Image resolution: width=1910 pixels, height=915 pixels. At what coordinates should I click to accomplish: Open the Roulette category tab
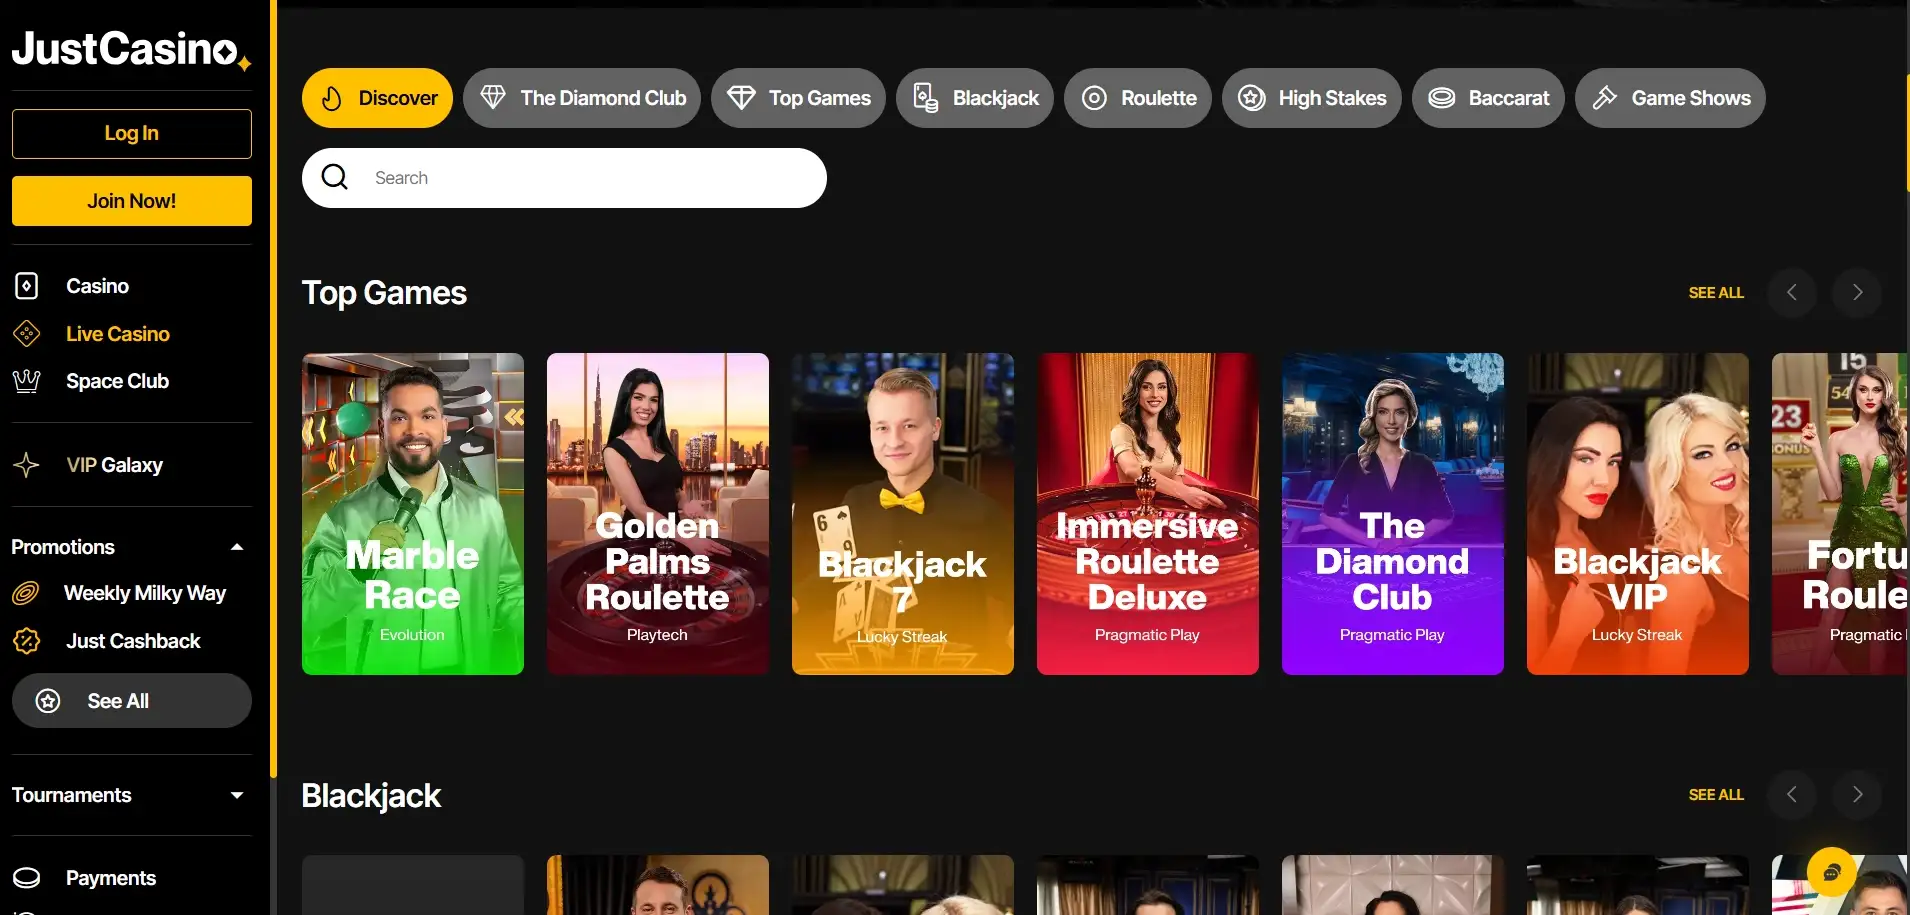(x=1138, y=98)
